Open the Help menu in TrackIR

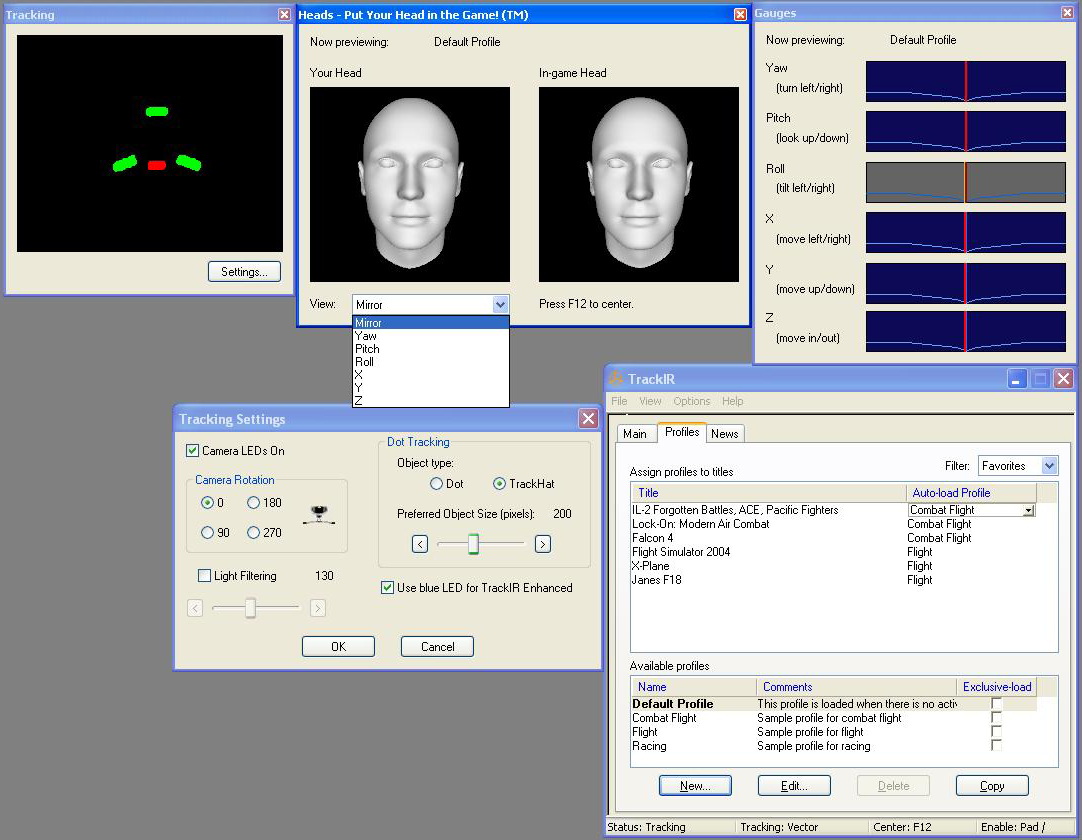[733, 401]
